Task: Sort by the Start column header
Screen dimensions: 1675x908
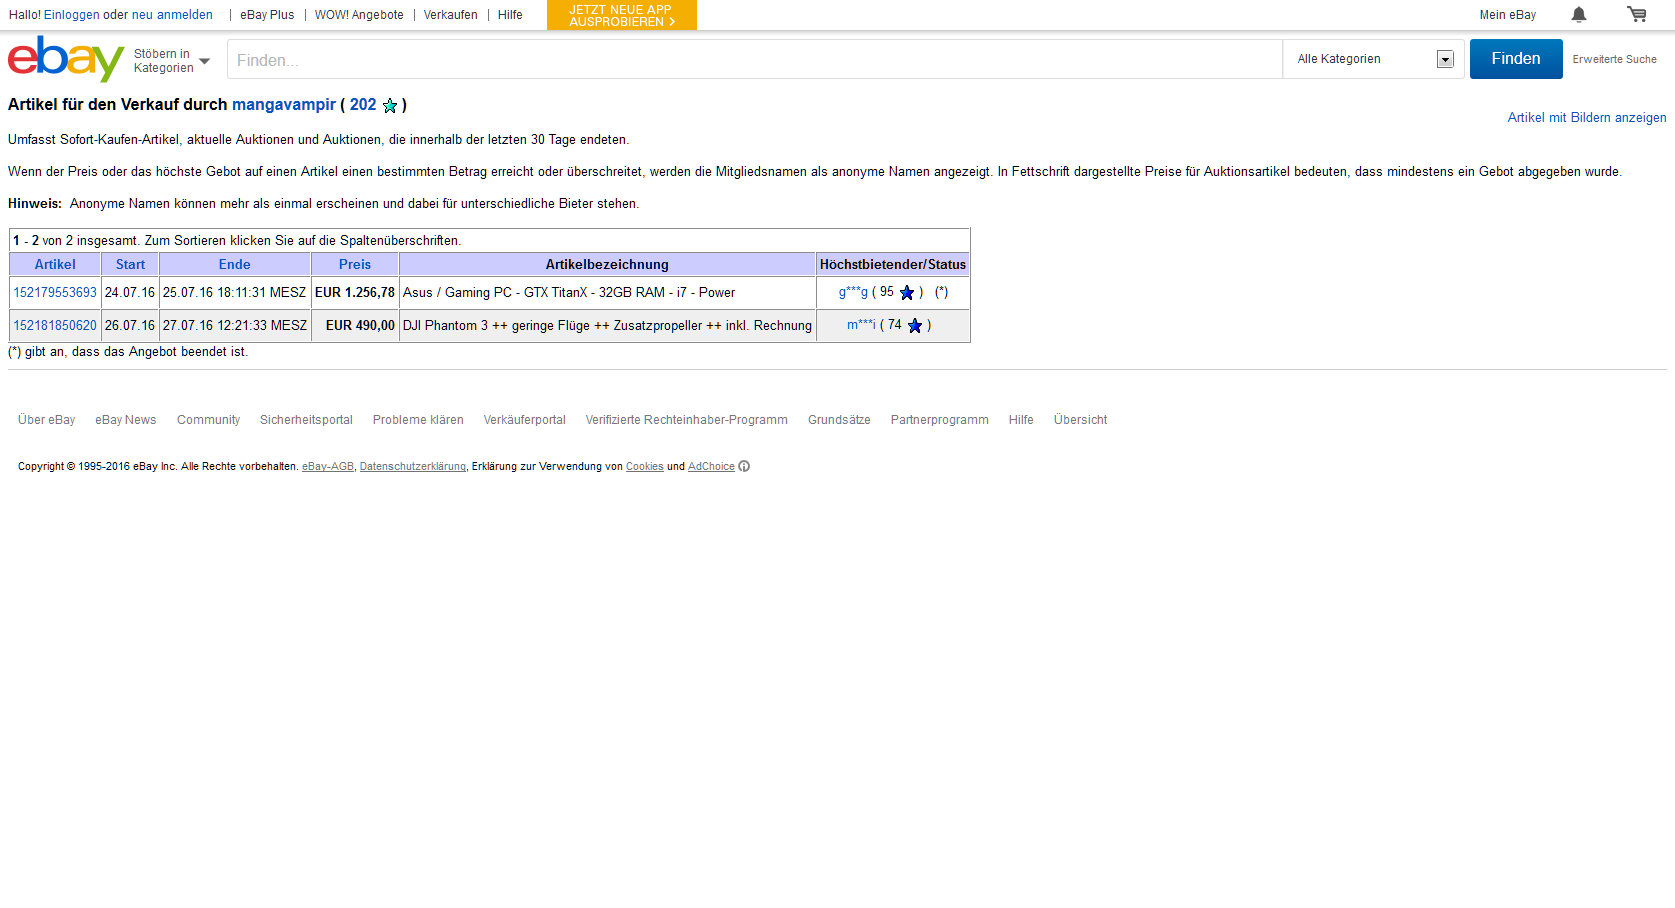Action: click(x=130, y=264)
